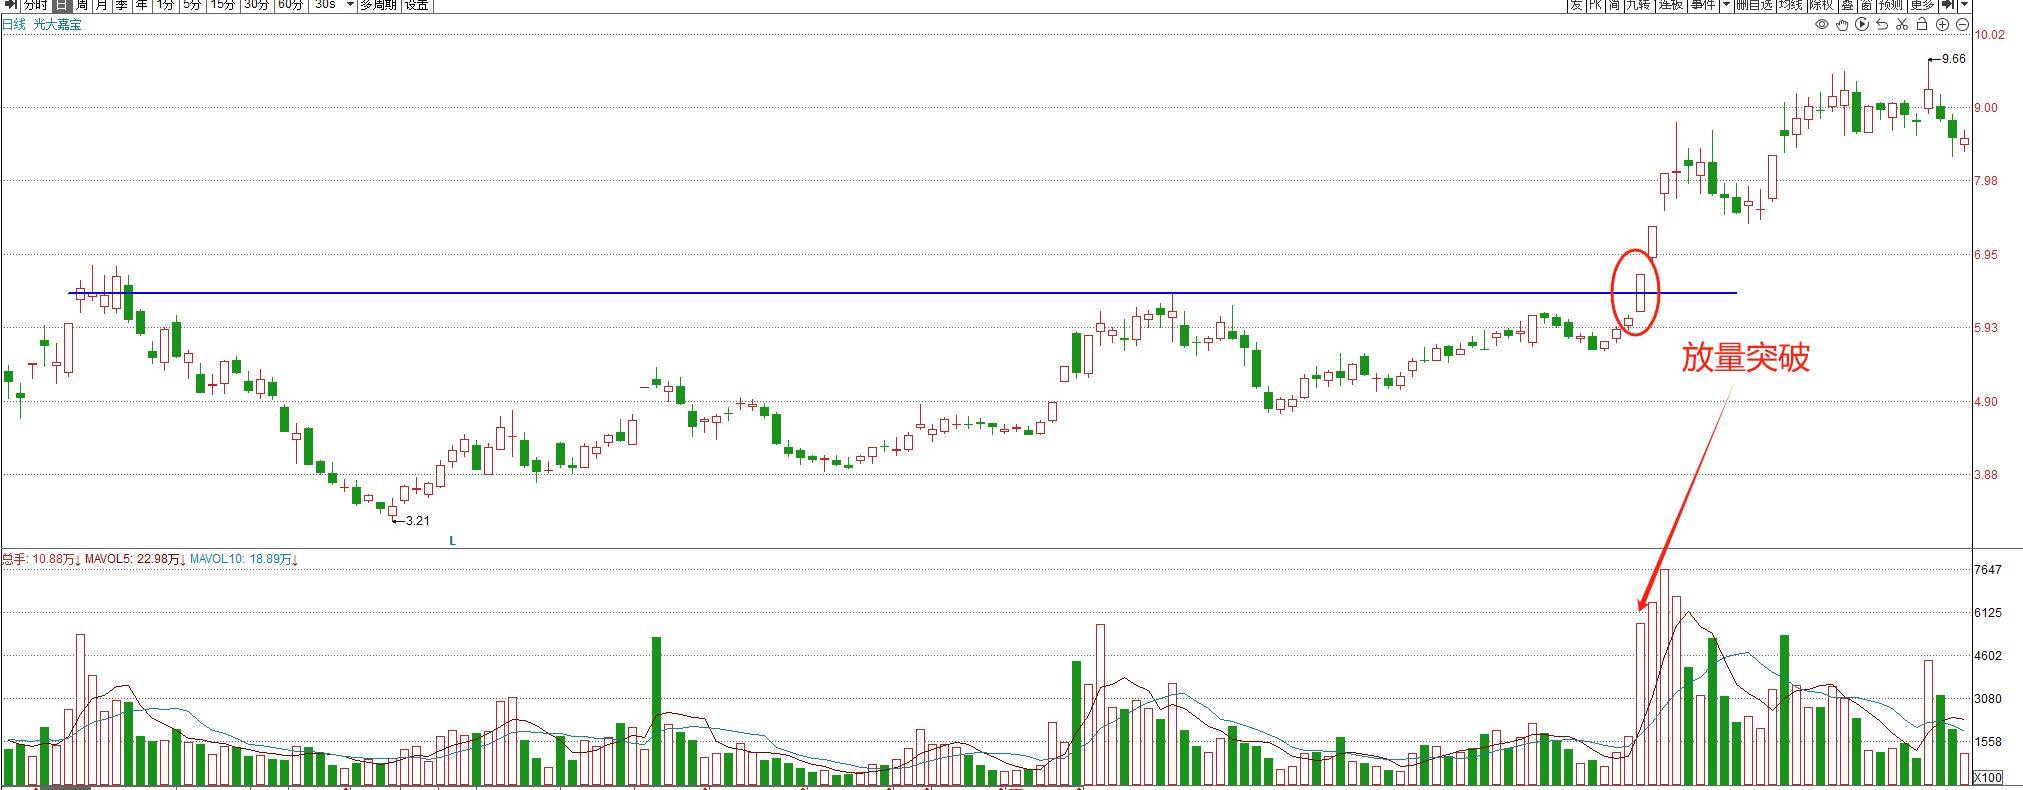Click the 预测 forecast button
Screen dimensions: 2023x790
pyautogui.click(x=1891, y=5)
